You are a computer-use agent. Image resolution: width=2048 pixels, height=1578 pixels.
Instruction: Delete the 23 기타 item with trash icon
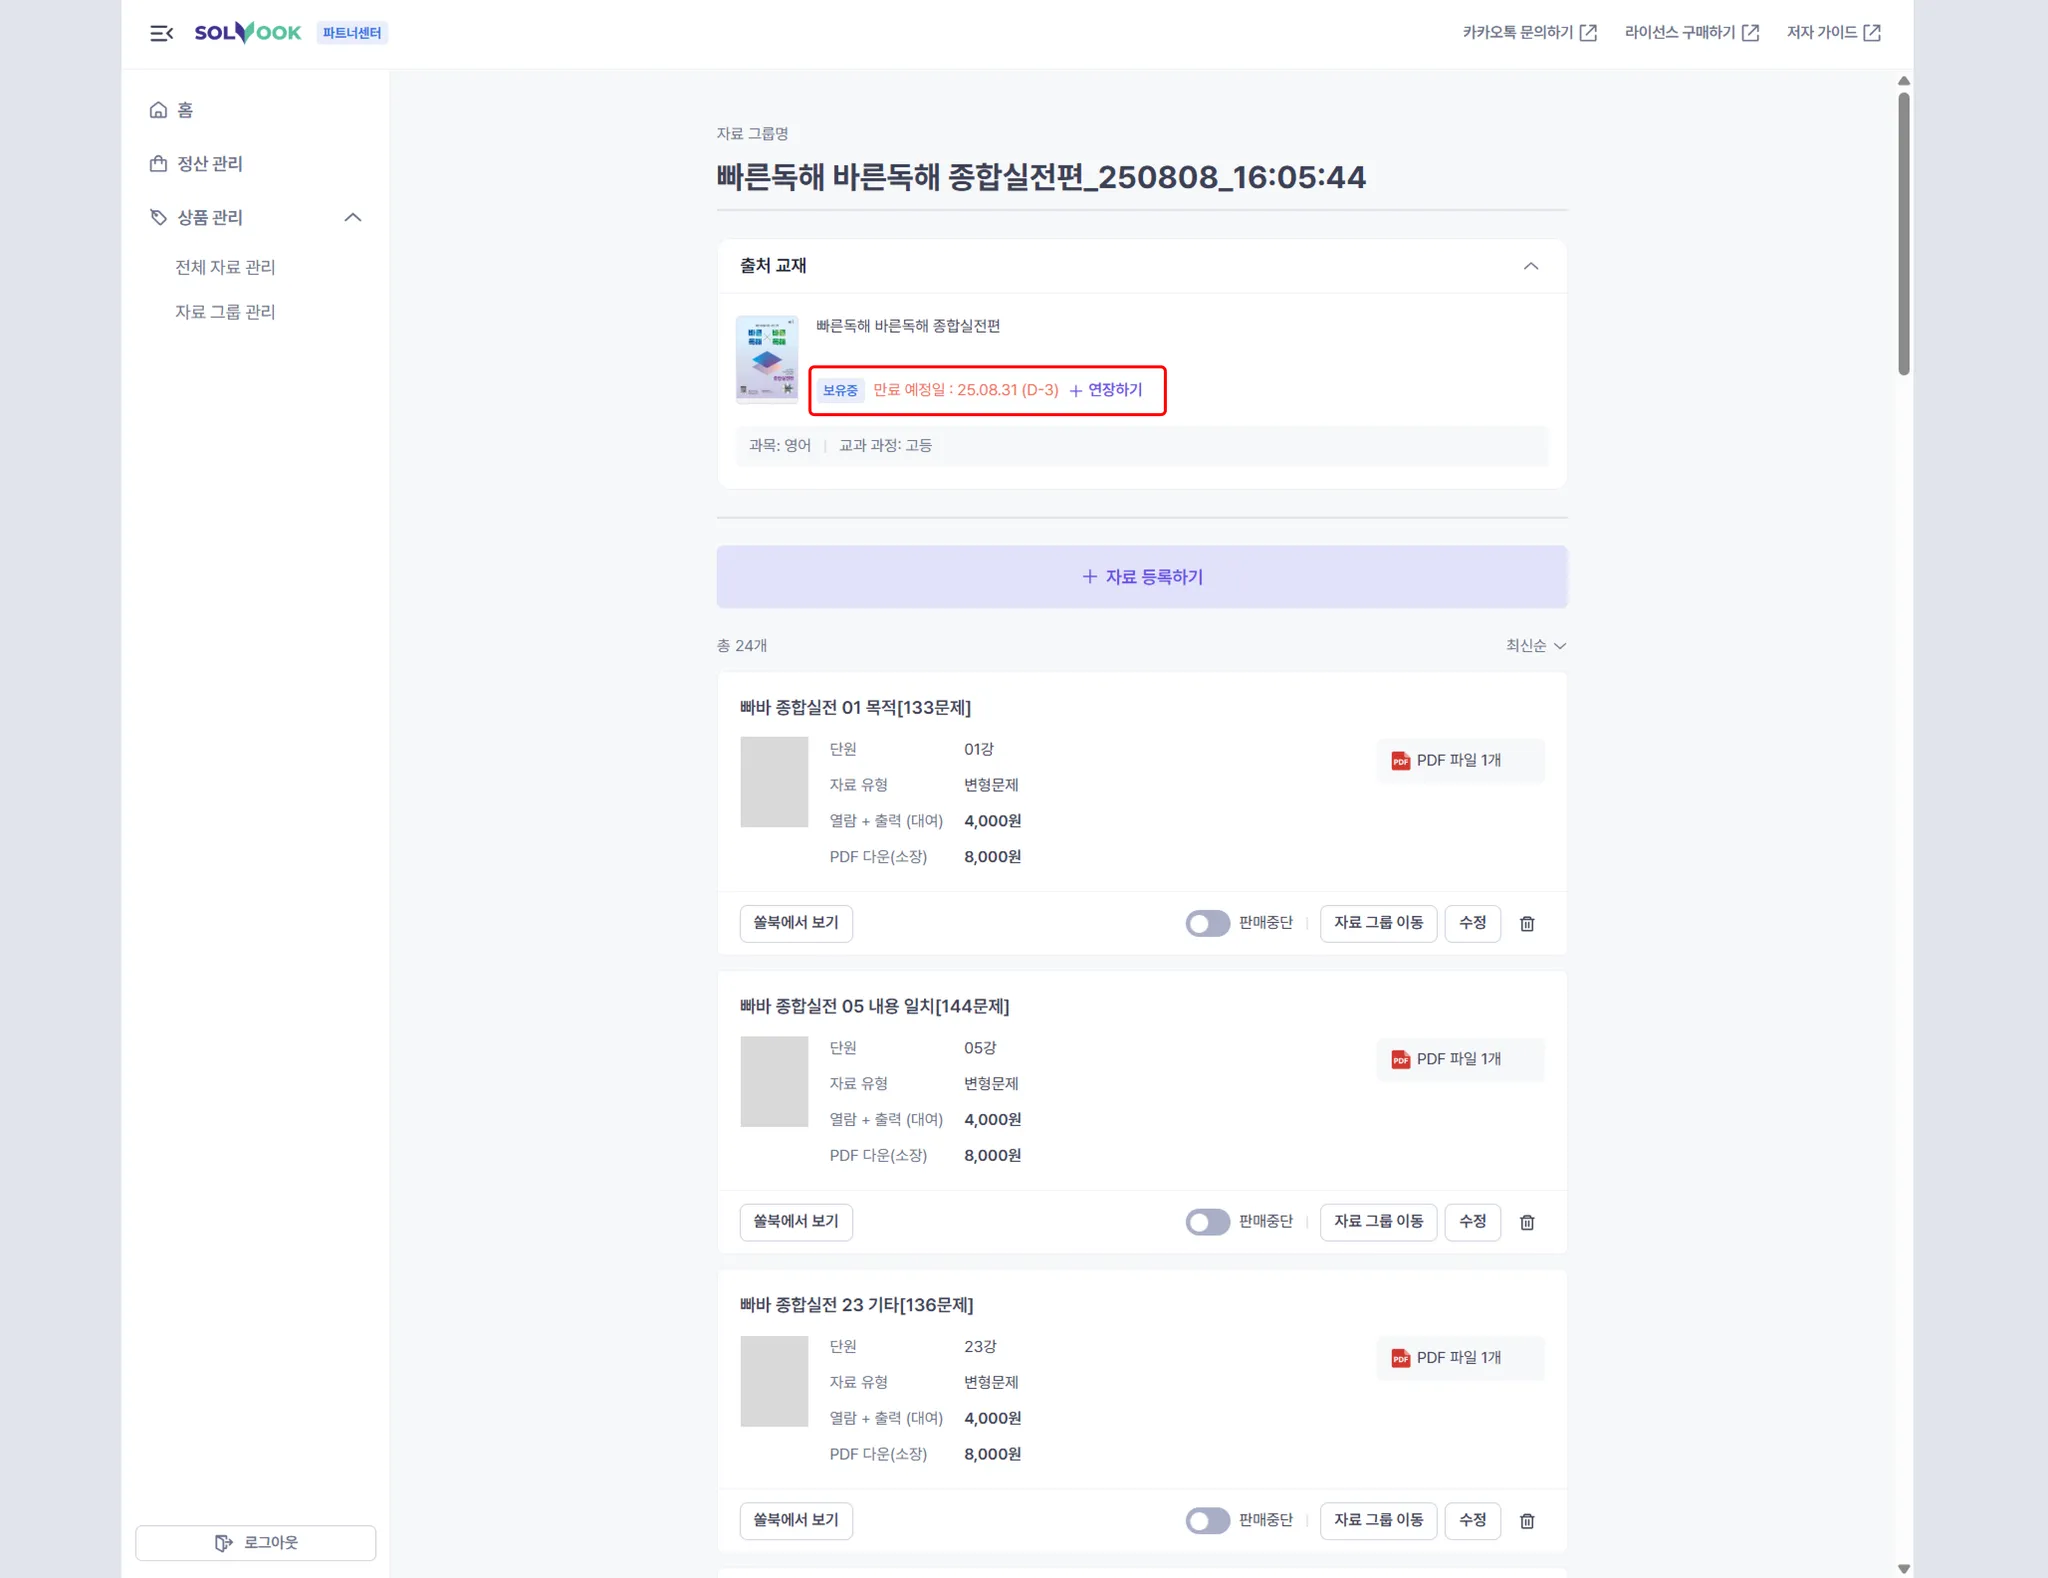coord(1527,1521)
